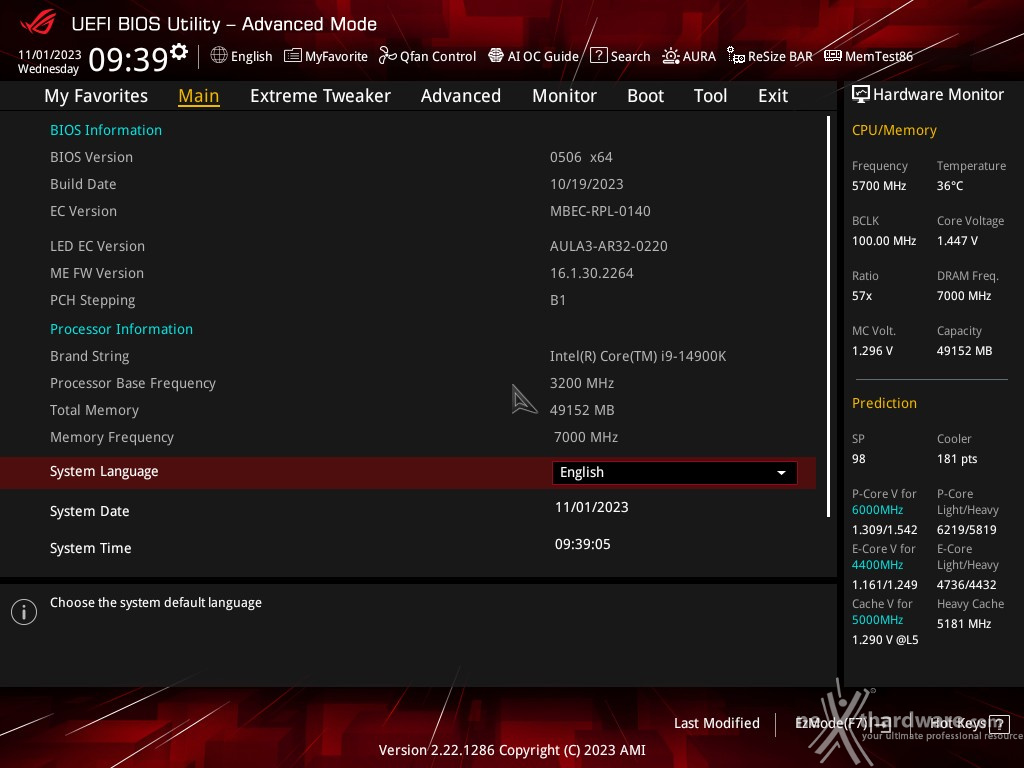Click the BIOS version value 0506 x64
Screen dimensions: 1024x768
[x=581, y=157]
